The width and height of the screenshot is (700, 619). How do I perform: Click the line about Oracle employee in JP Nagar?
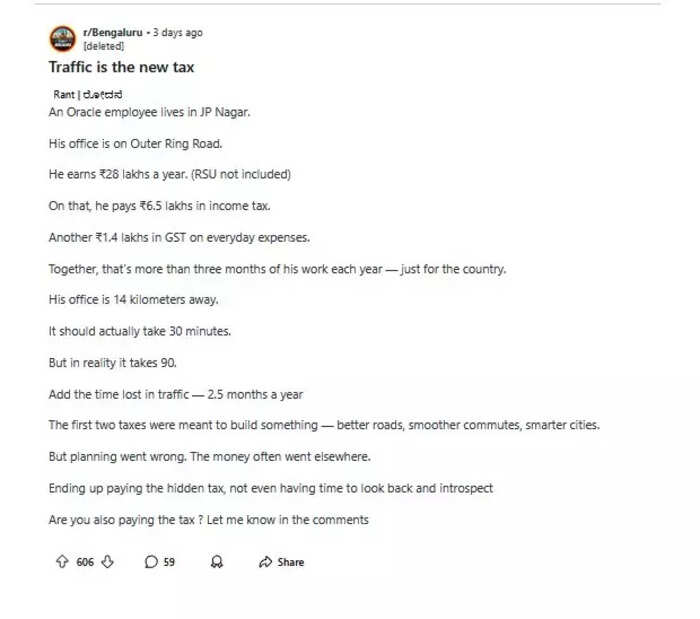point(149,112)
